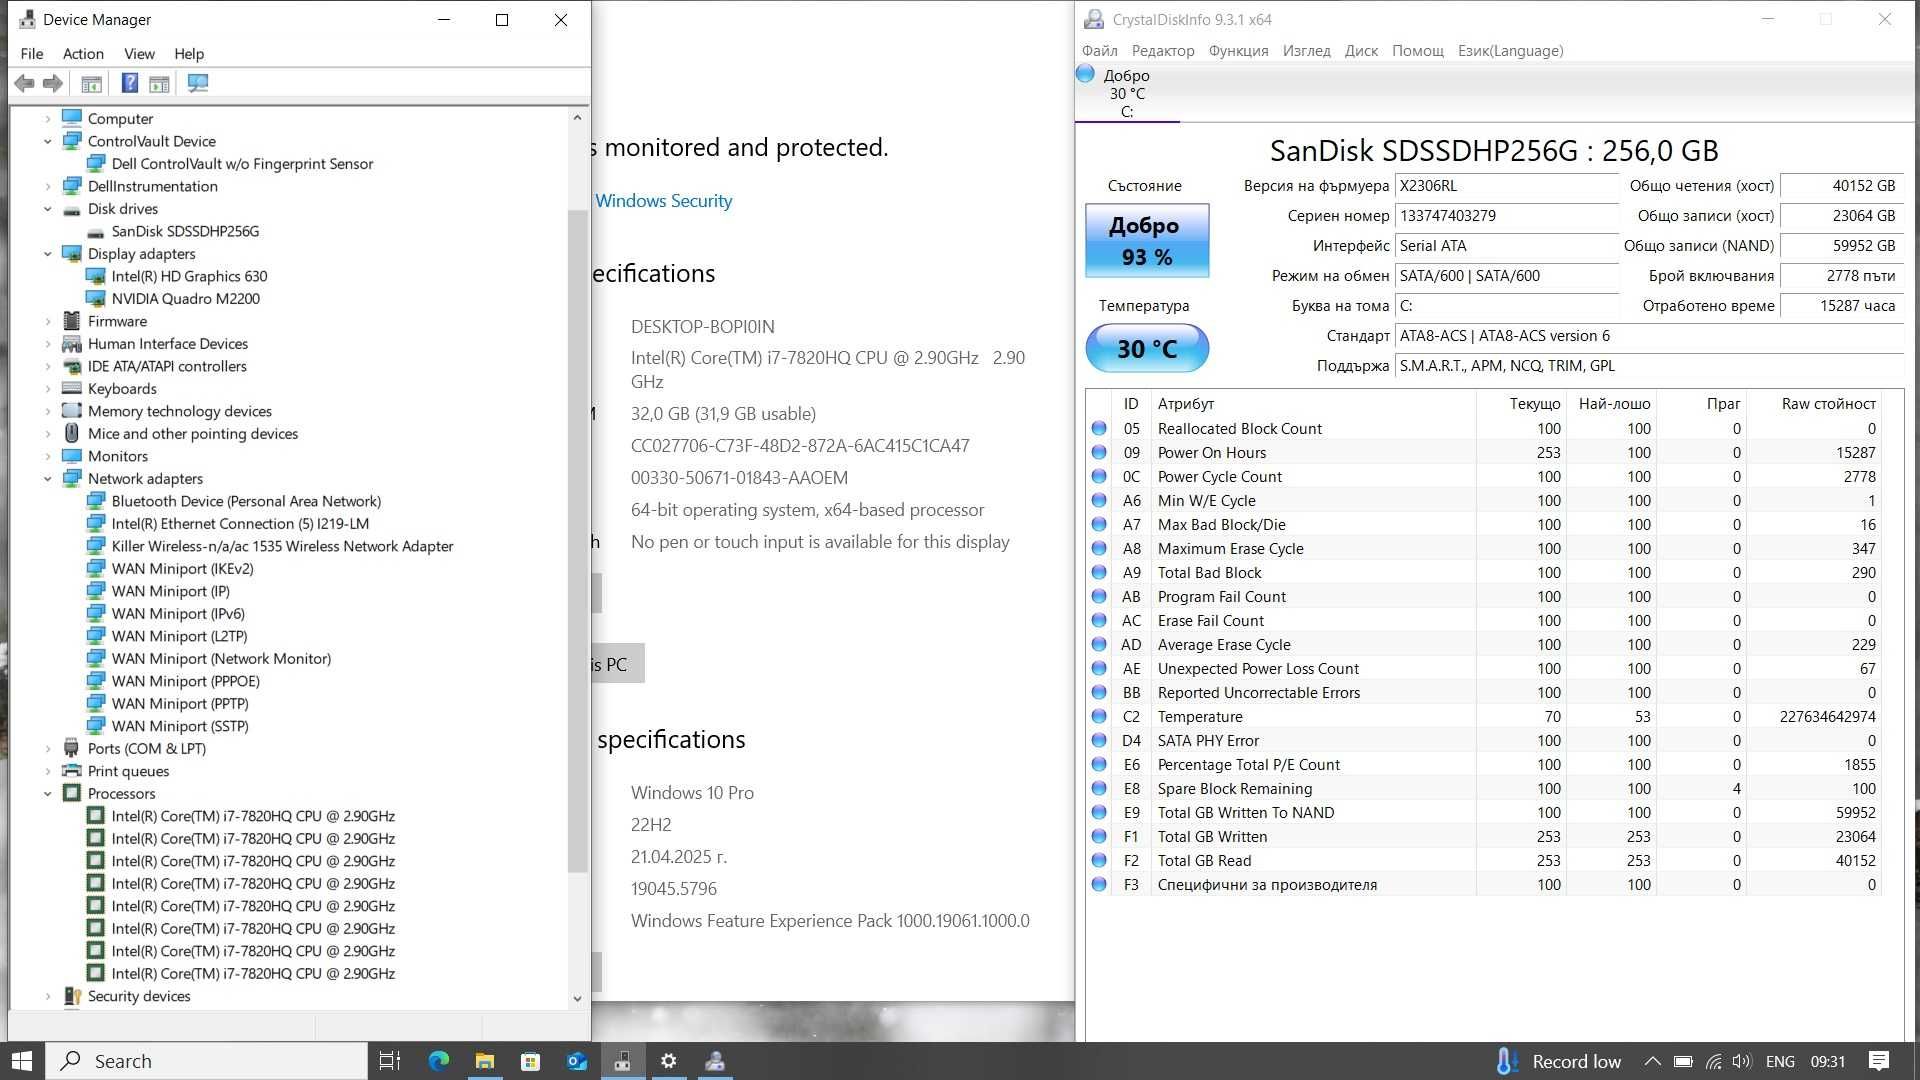Collapse the Disk drives node
This screenshot has width=1920, height=1080.
48,209
